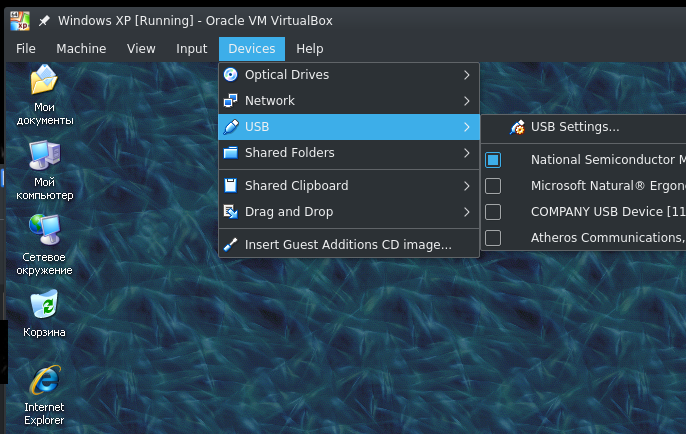Viewport: 686px width, 434px height.
Task: Click the Shared Folders folder icon
Action: click(231, 153)
